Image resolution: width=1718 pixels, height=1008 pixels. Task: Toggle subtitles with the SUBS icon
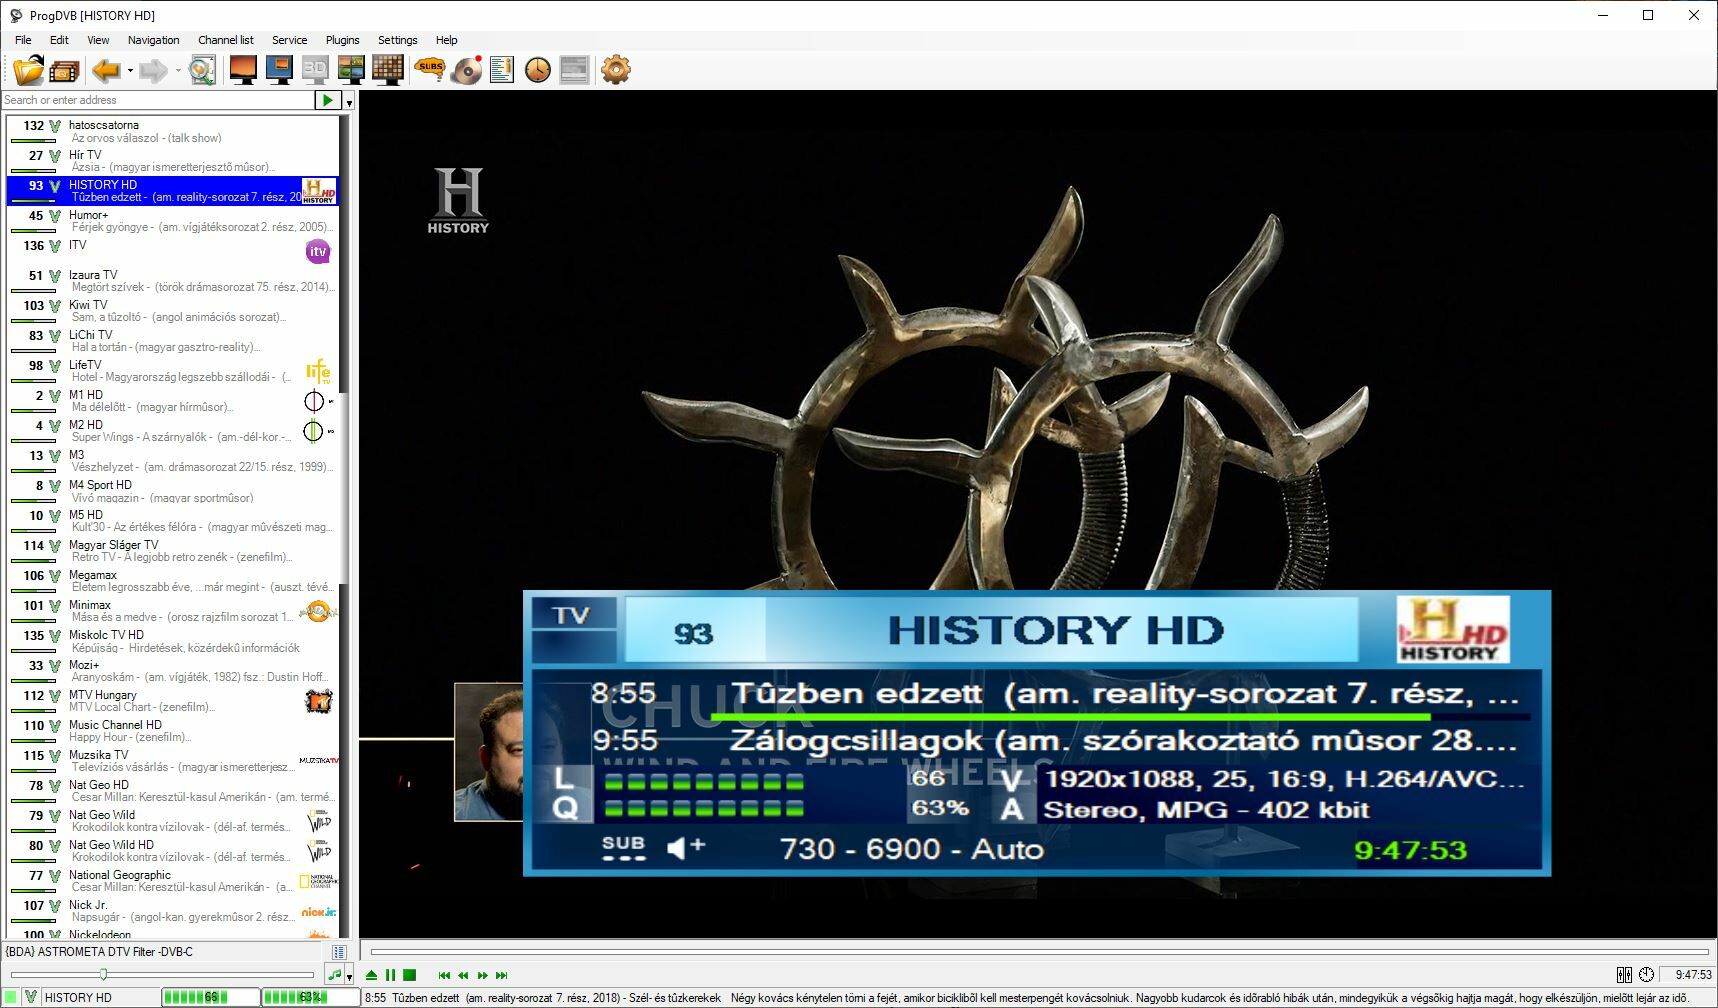[430, 70]
